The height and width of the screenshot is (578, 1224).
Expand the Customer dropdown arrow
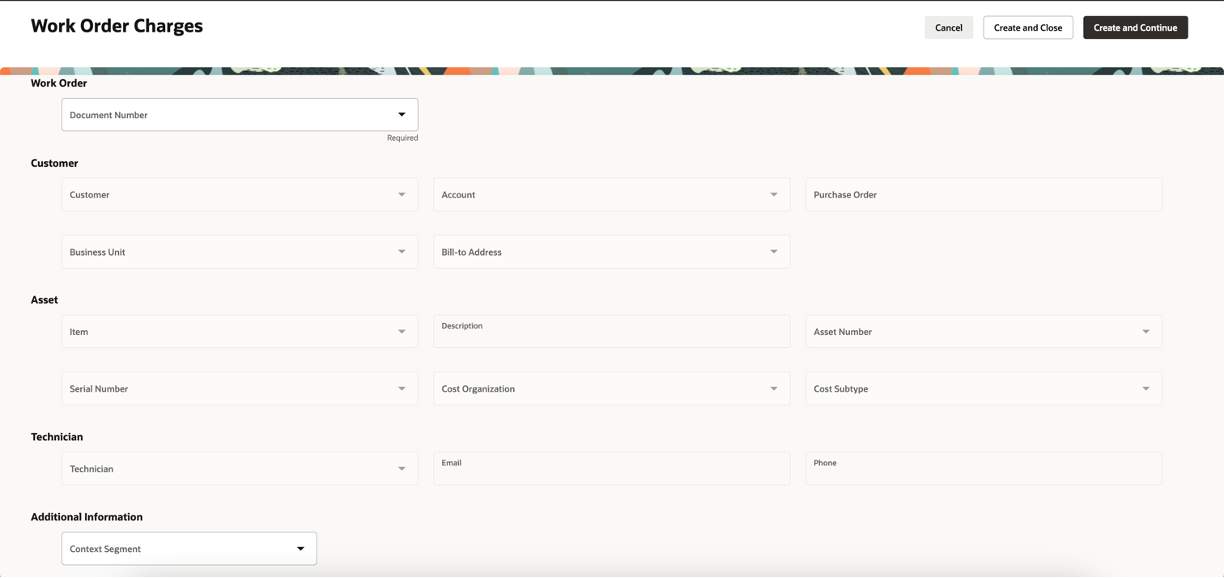pos(402,195)
